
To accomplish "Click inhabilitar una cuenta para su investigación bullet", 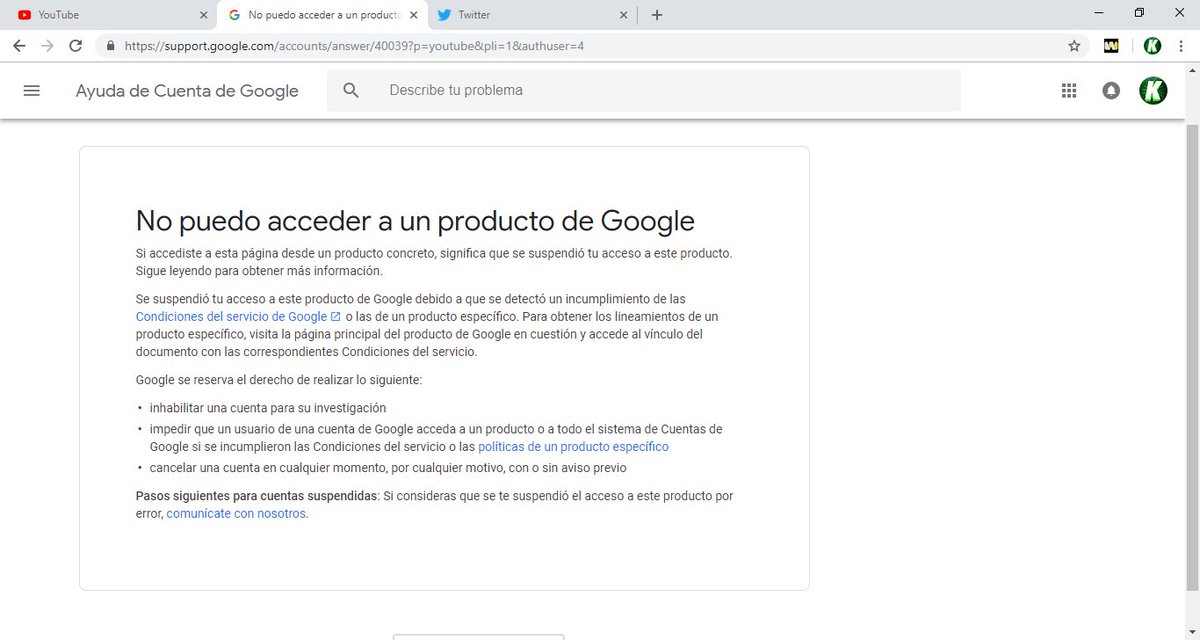I will coord(267,408).
